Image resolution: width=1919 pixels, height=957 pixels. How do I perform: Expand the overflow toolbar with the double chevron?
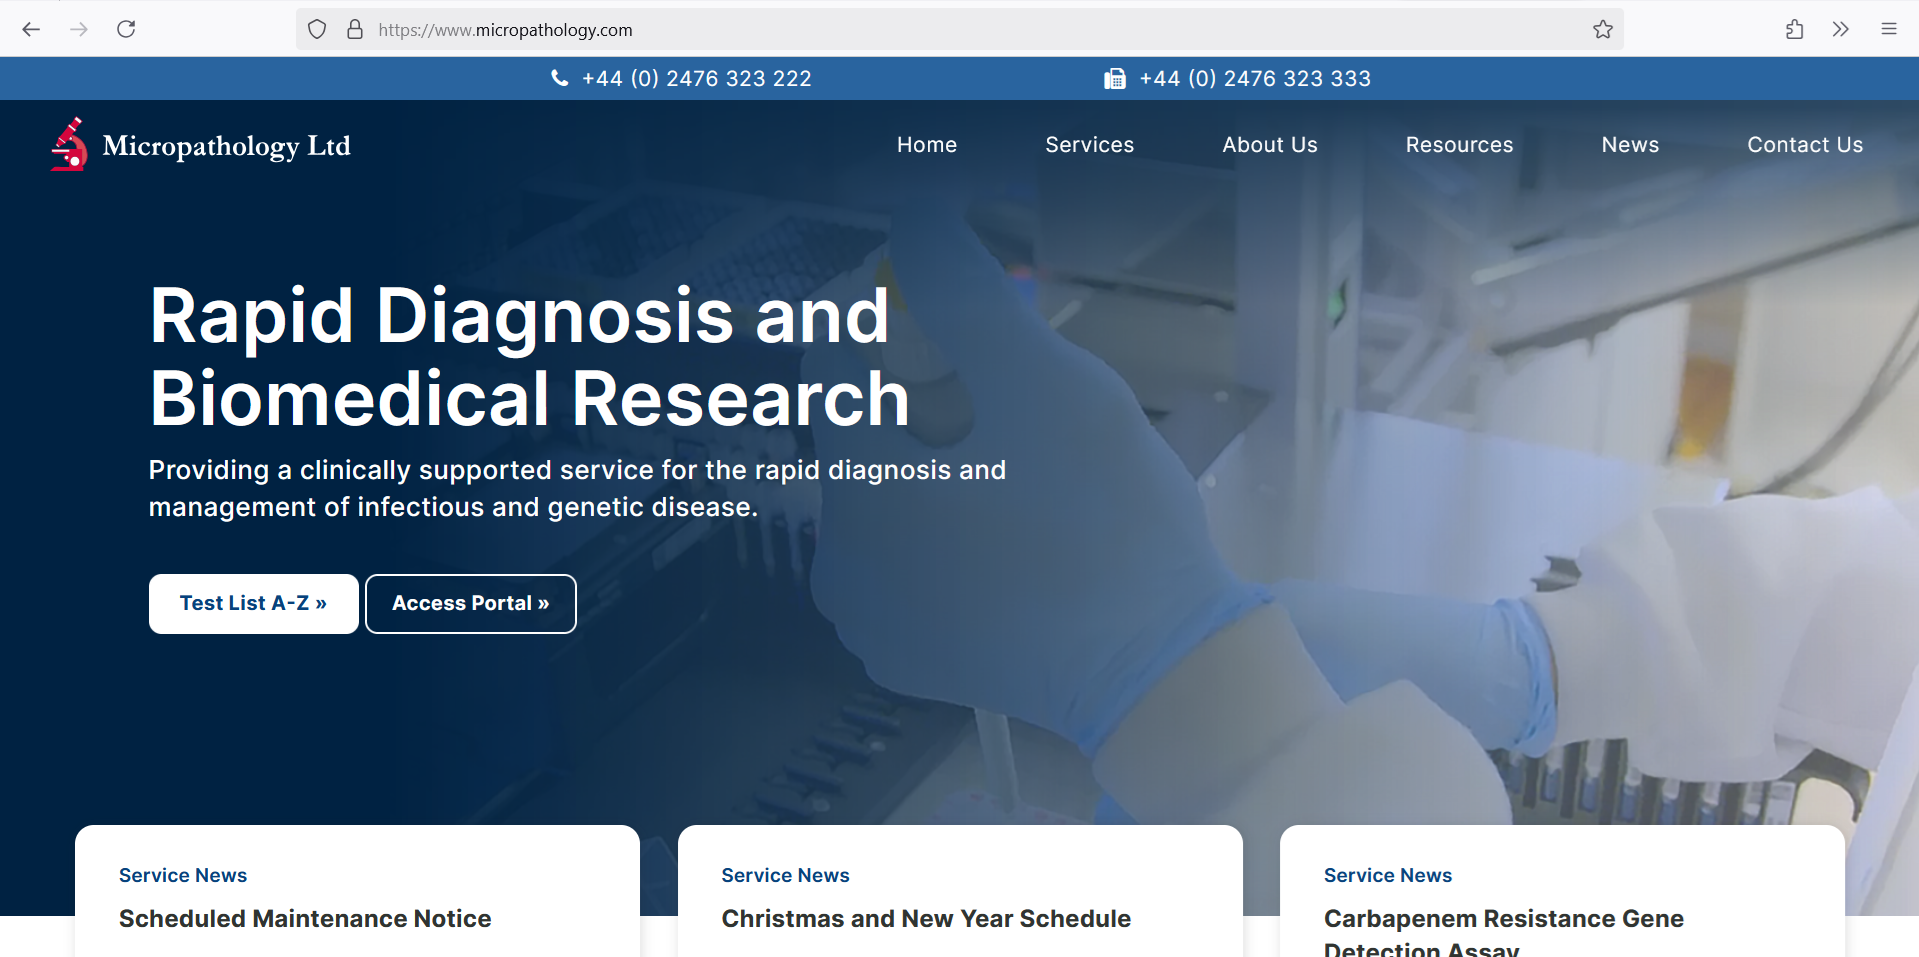coord(1840,29)
